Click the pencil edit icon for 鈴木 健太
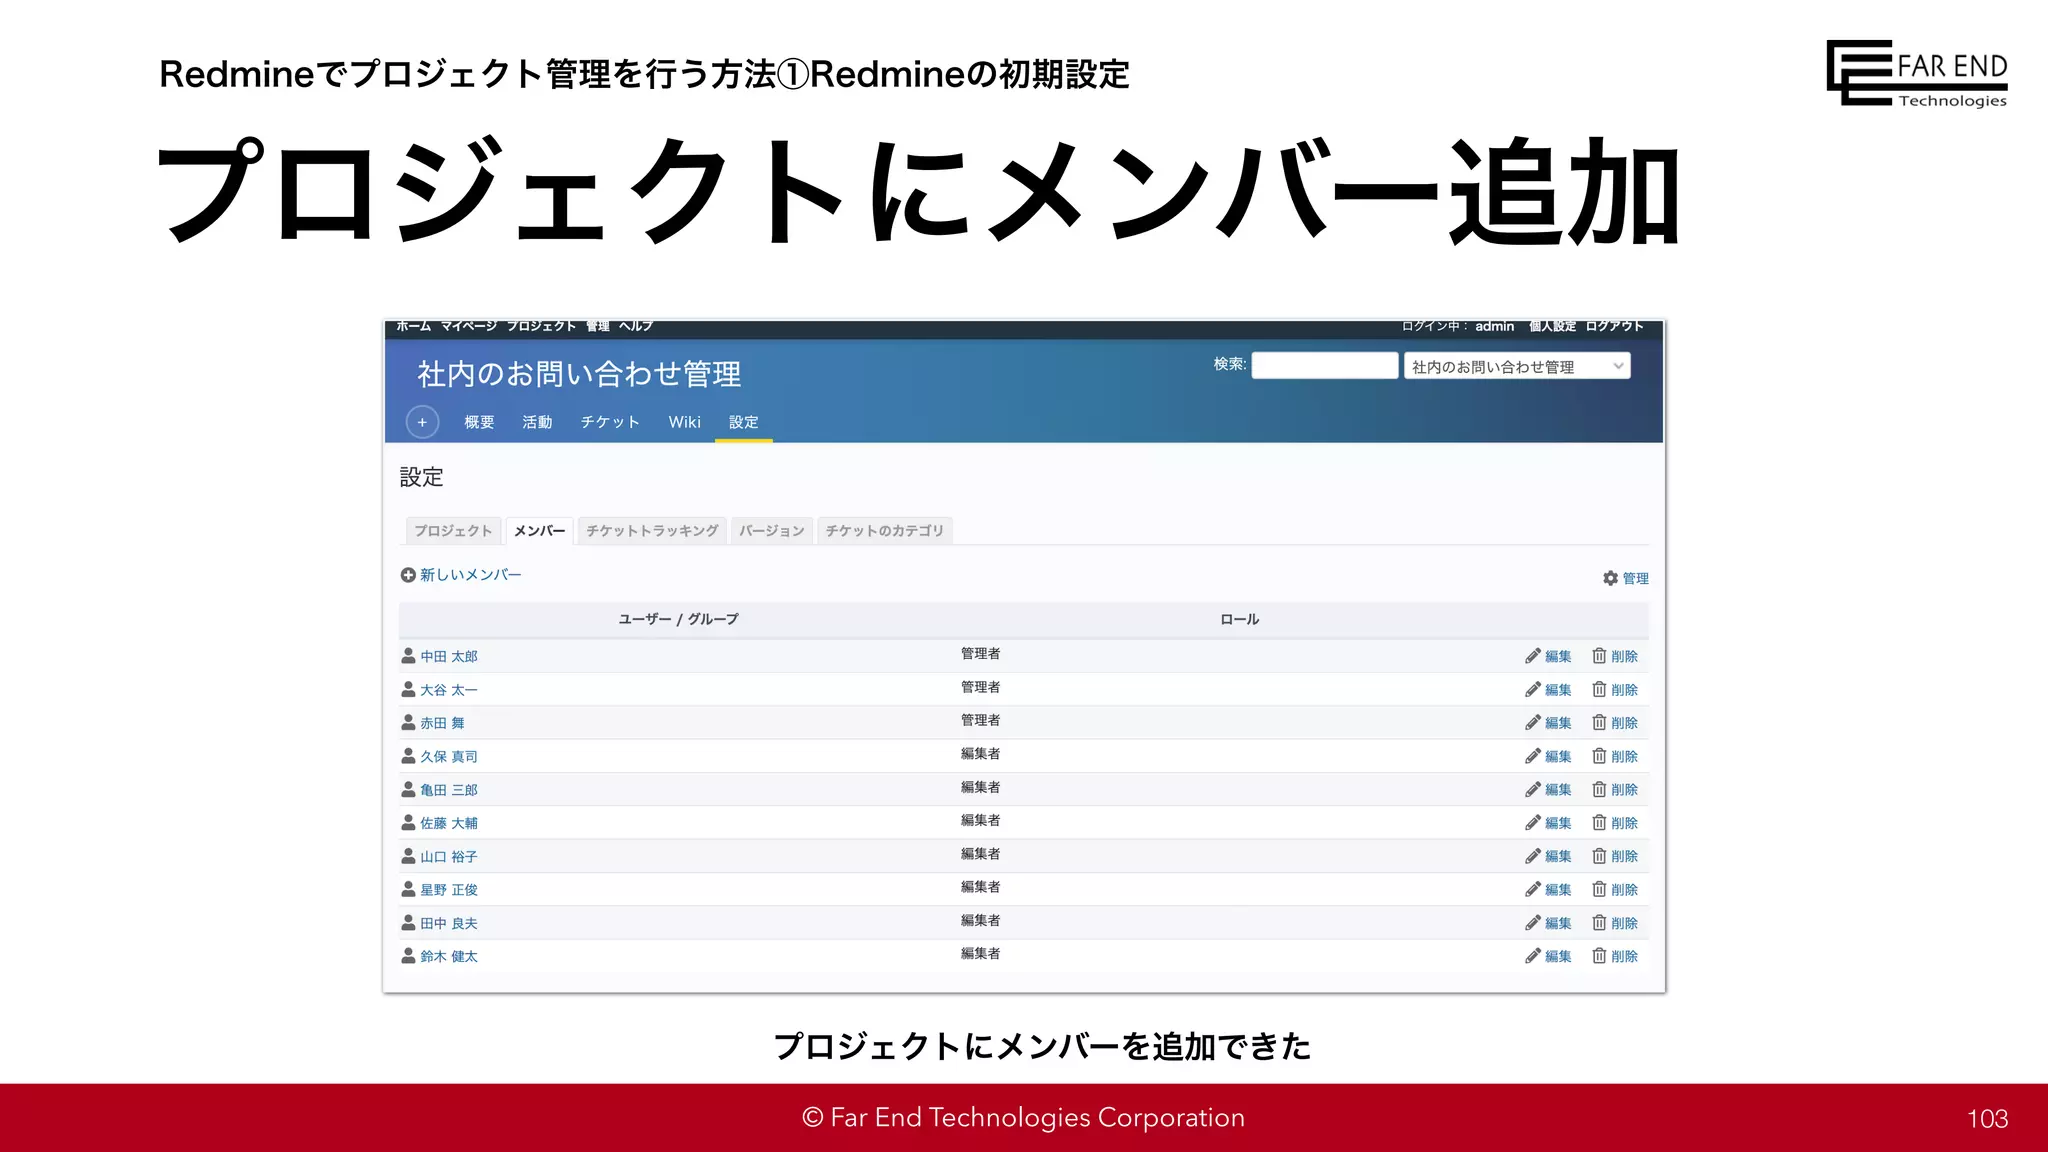This screenshot has height=1152, width=2048. click(1532, 956)
